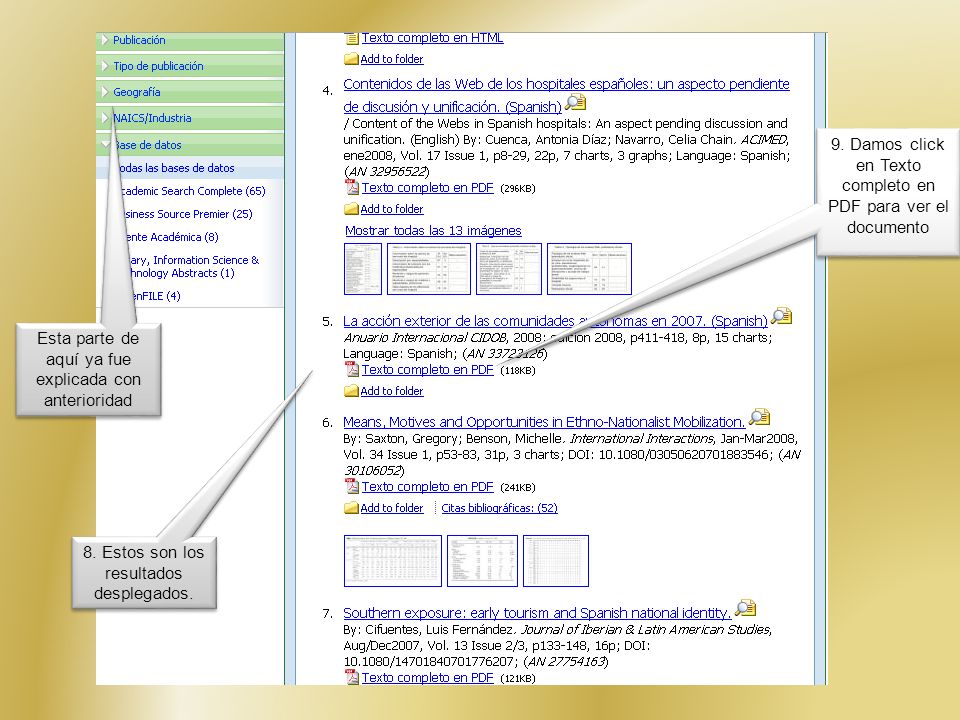Open Texto completo en PDF (121KB)
The width and height of the screenshot is (960, 720).
click(x=427, y=678)
